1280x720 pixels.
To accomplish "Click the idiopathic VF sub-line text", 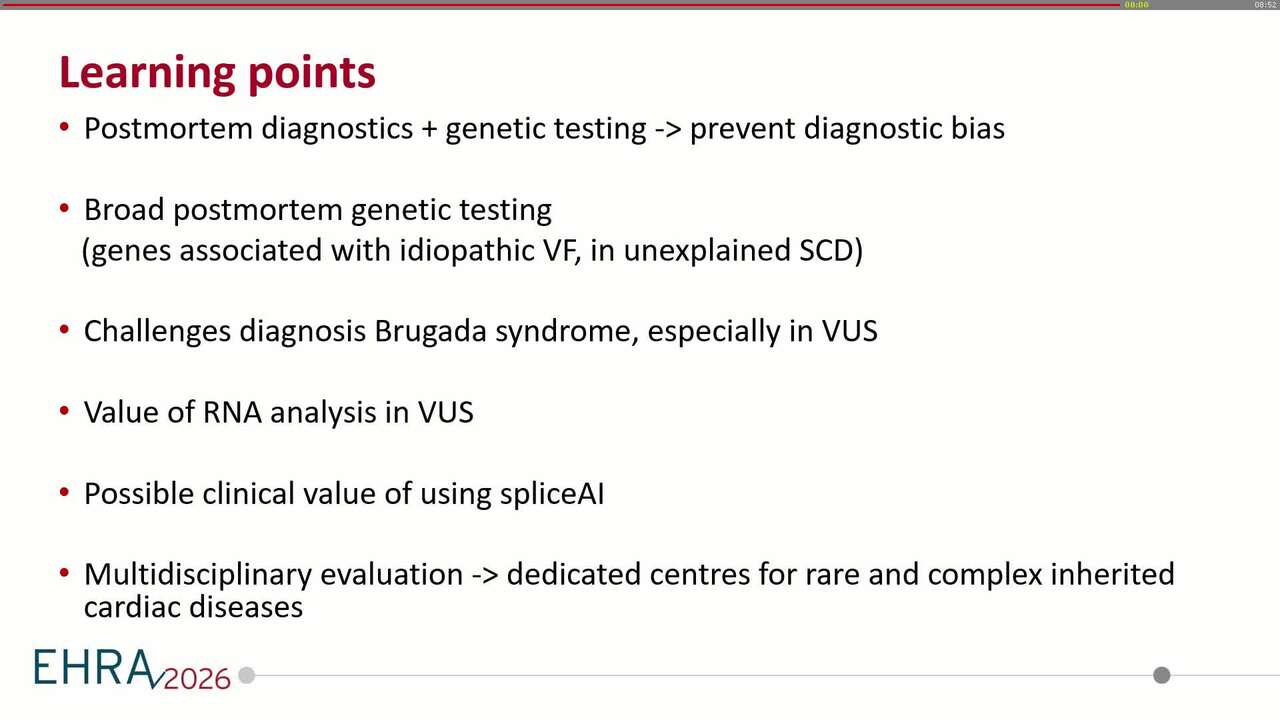I will pos(472,250).
